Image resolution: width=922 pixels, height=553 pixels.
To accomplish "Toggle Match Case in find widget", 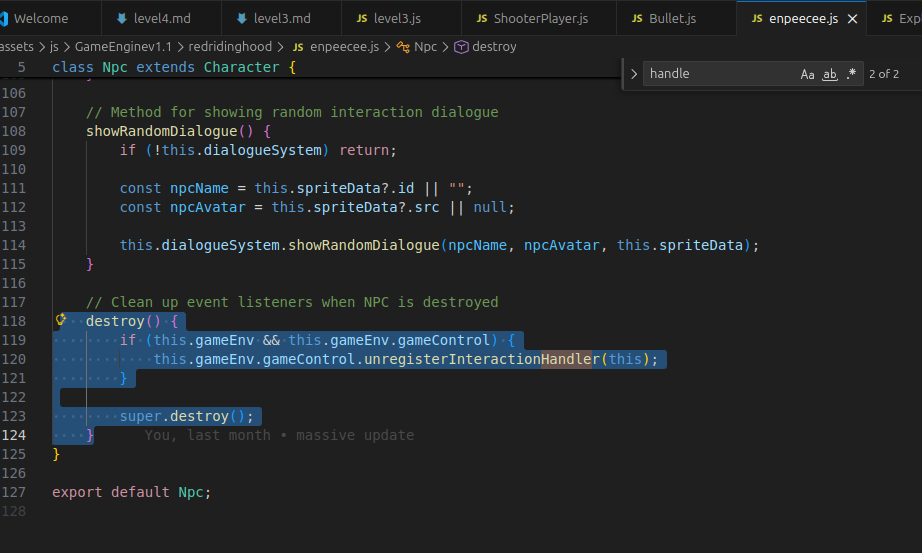I will (x=807, y=74).
